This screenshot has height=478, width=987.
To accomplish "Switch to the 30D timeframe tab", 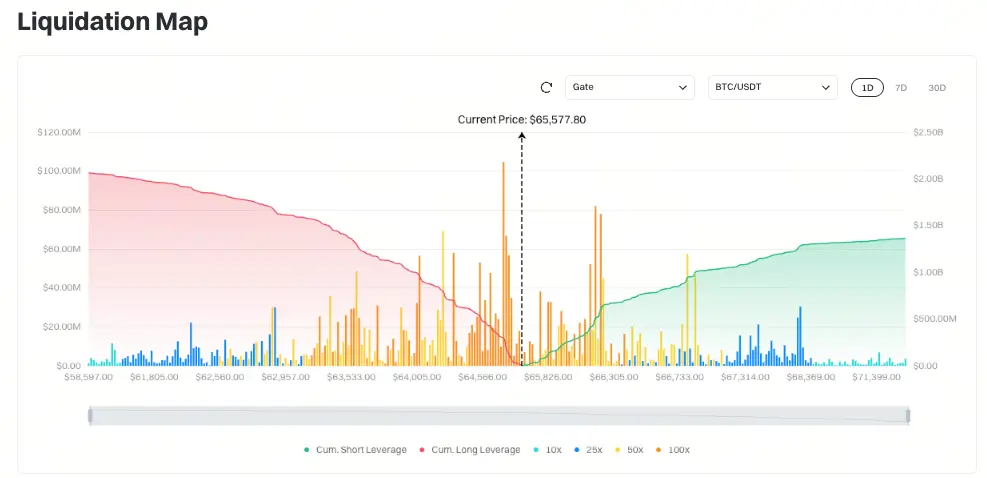I will click(x=937, y=88).
